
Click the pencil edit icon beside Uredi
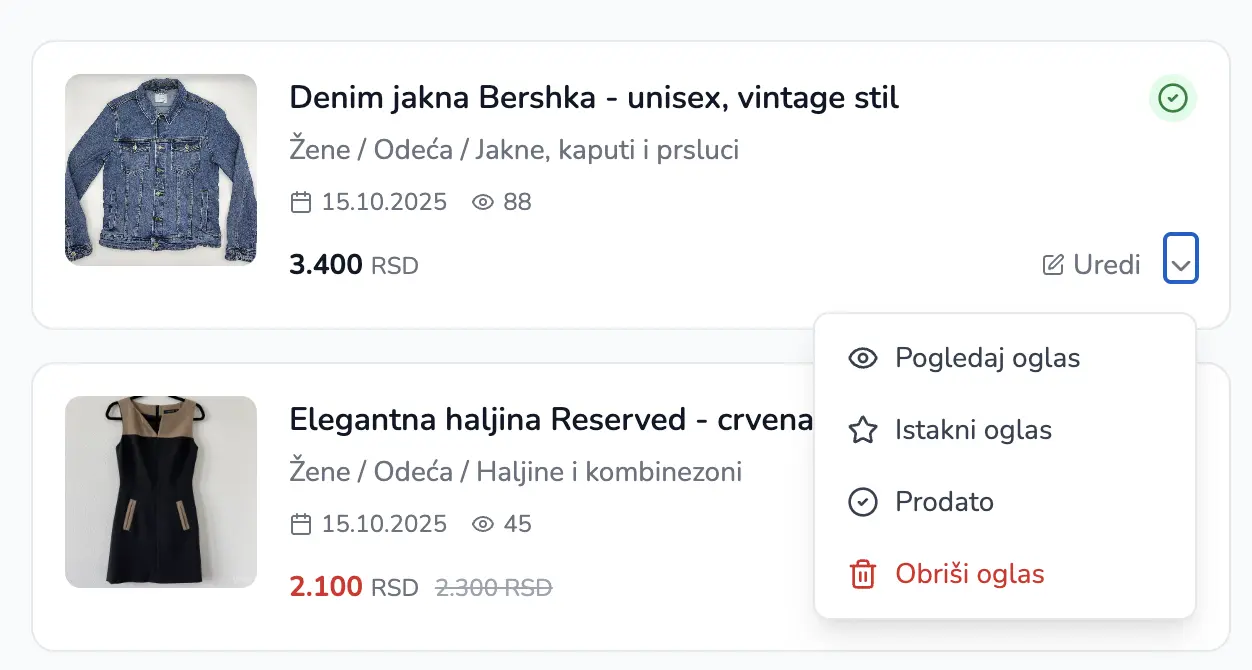pos(1053,265)
